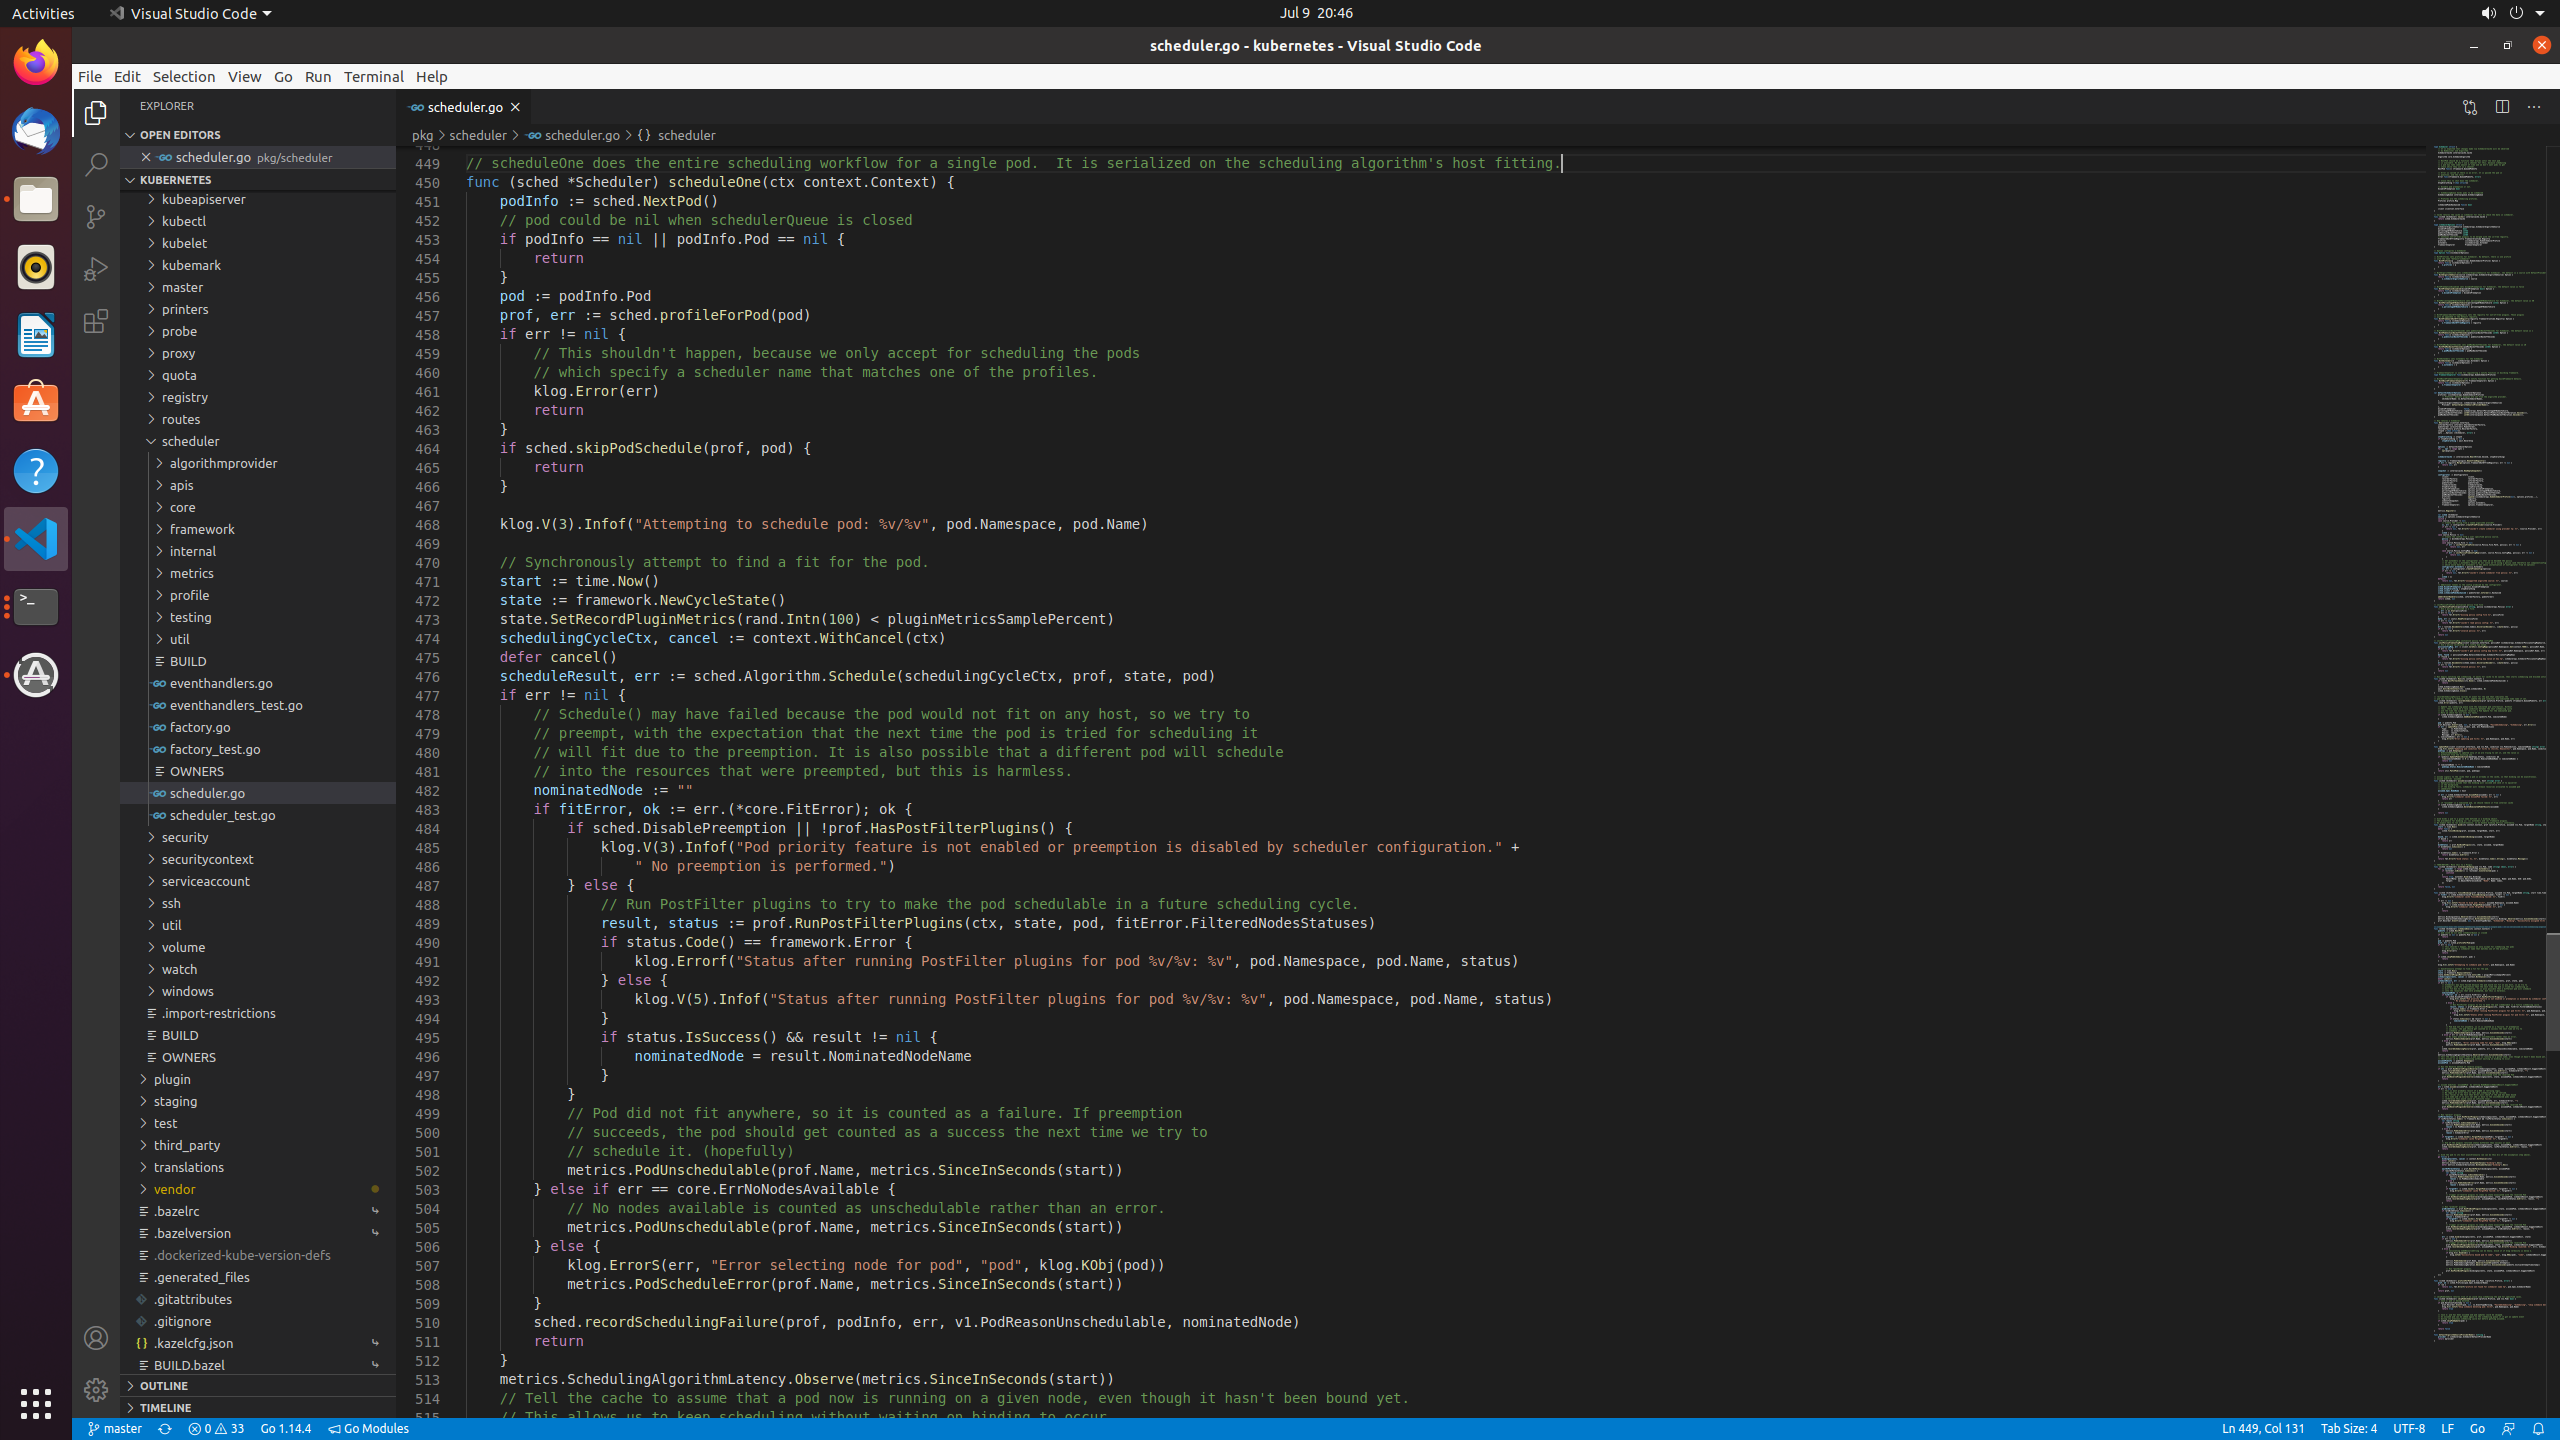Open Rhythmbox from the dock
Viewport: 2560px width, 1440px height.
point(36,267)
